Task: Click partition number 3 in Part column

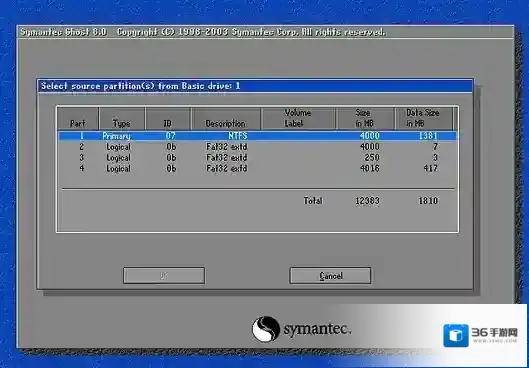Action: (82, 158)
